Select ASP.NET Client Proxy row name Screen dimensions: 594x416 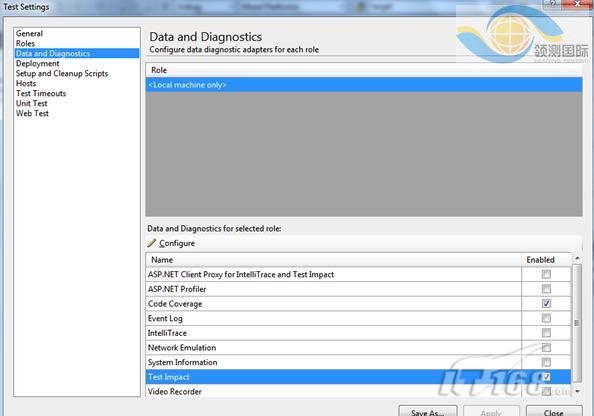click(x=241, y=274)
